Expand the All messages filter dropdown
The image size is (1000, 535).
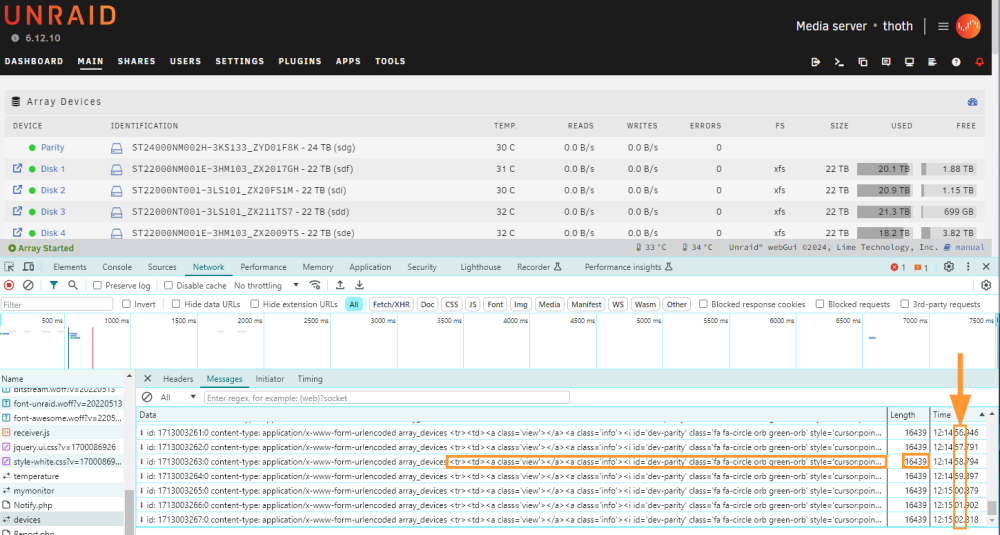pyautogui.click(x=178, y=397)
